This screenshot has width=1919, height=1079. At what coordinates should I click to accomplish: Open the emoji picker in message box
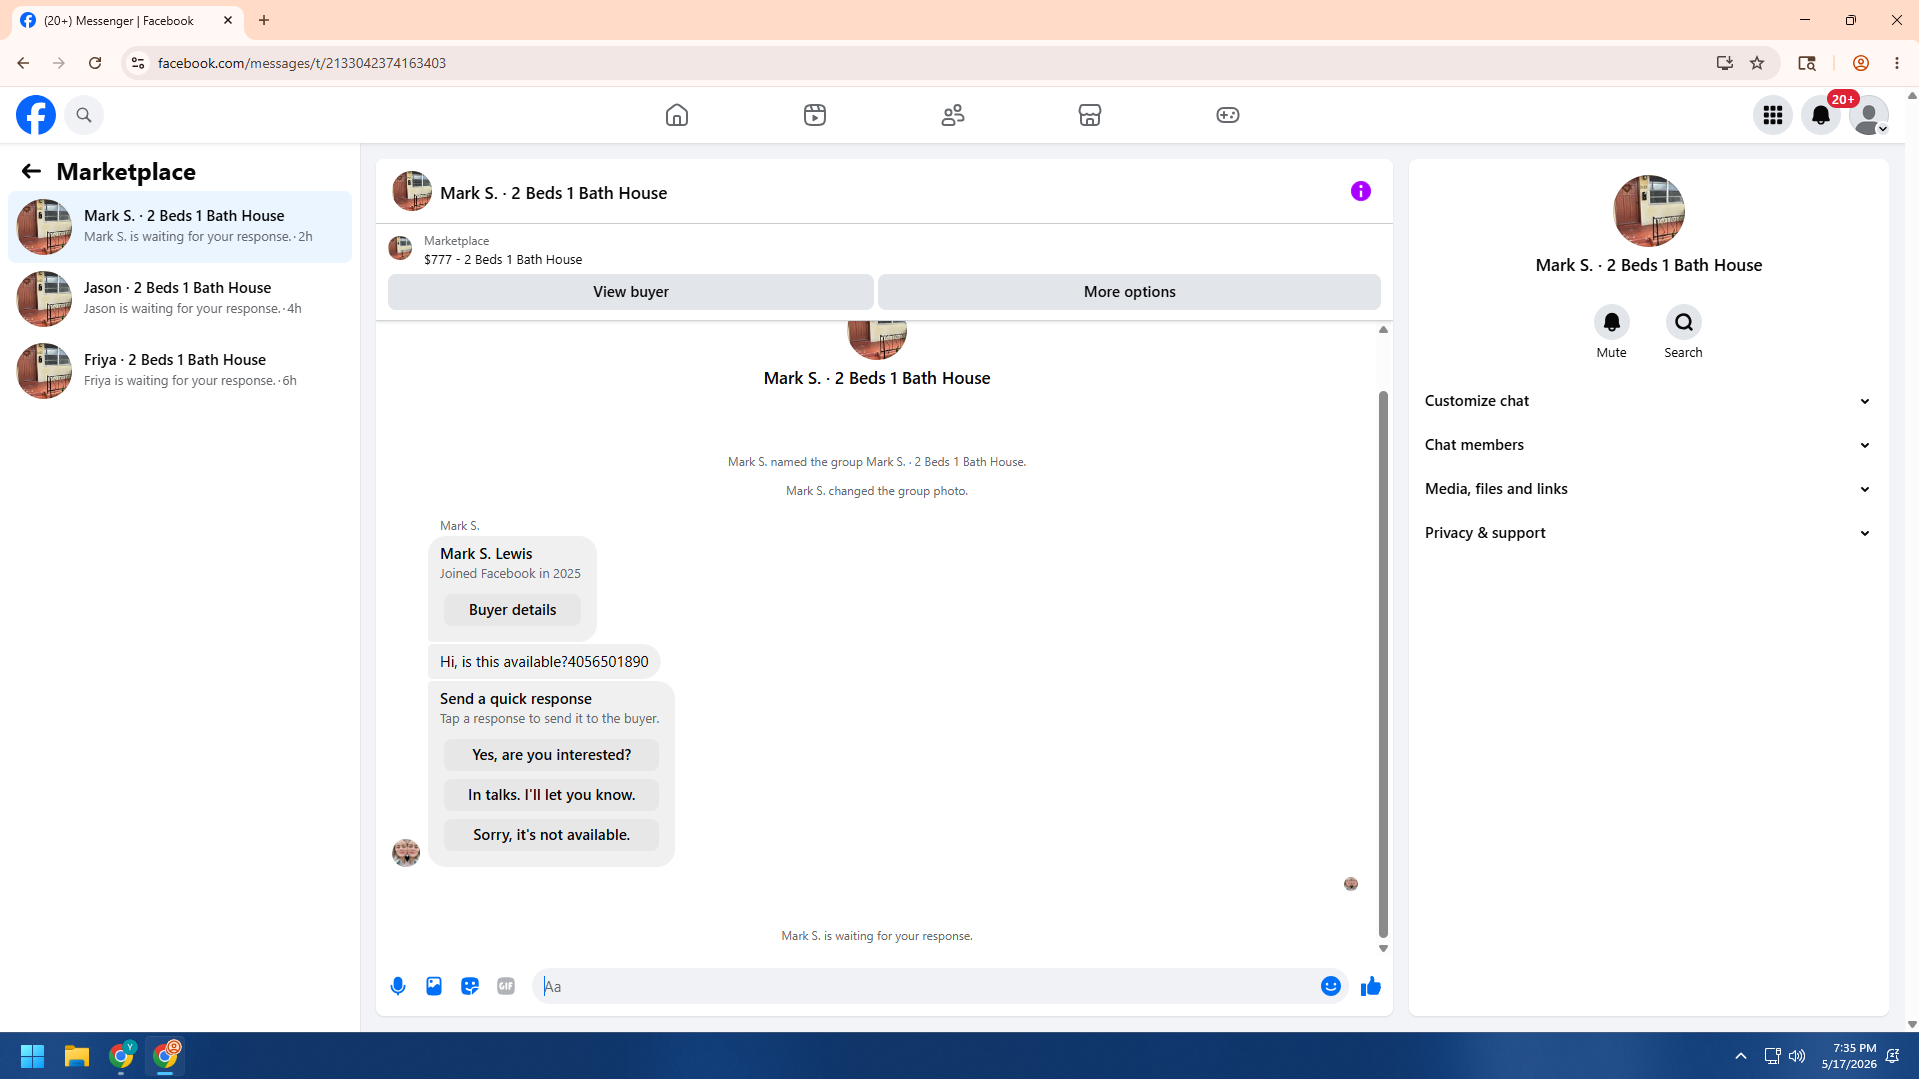click(1331, 986)
